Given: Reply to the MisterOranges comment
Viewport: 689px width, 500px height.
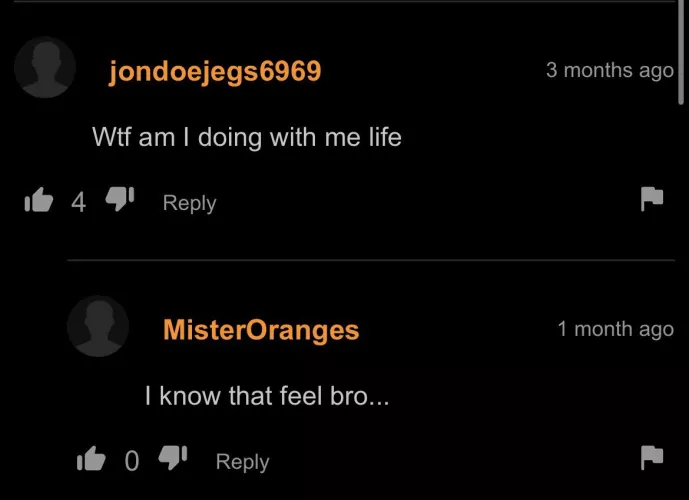Looking at the screenshot, I should [x=243, y=462].
